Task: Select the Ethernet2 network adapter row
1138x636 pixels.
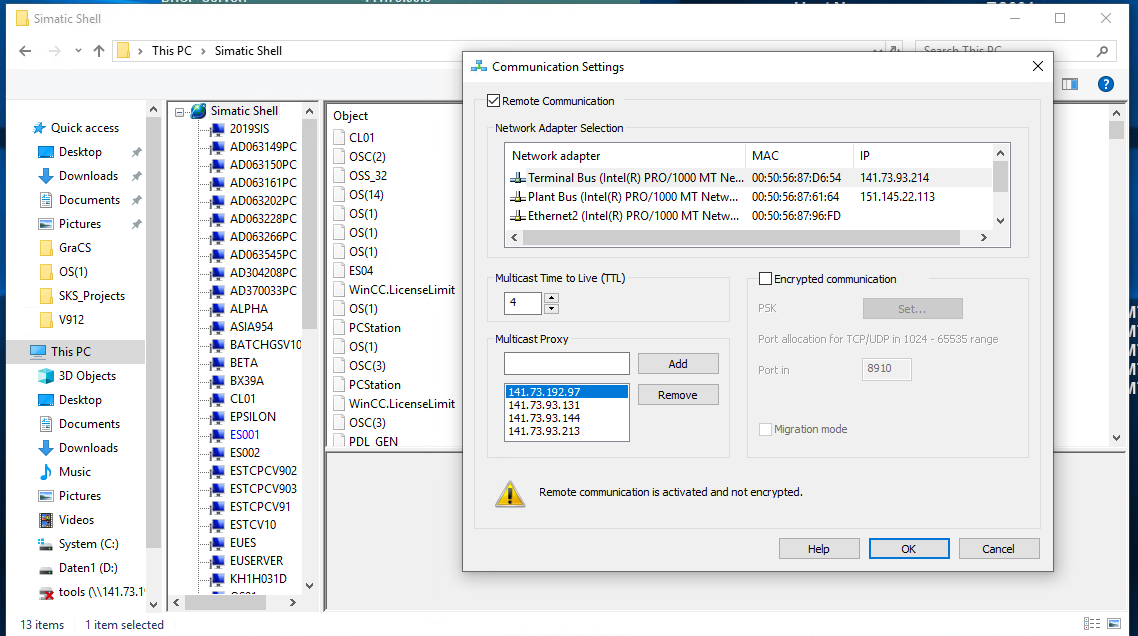Action: click(x=749, y=216)
